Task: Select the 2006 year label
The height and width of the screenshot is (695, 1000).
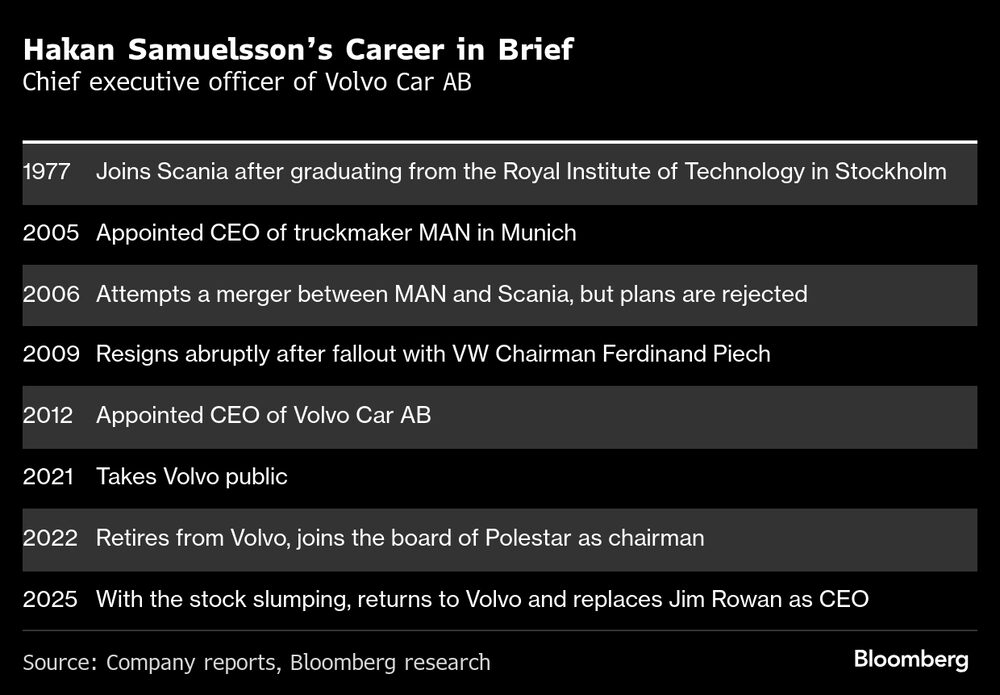Action: coord(47,294)
